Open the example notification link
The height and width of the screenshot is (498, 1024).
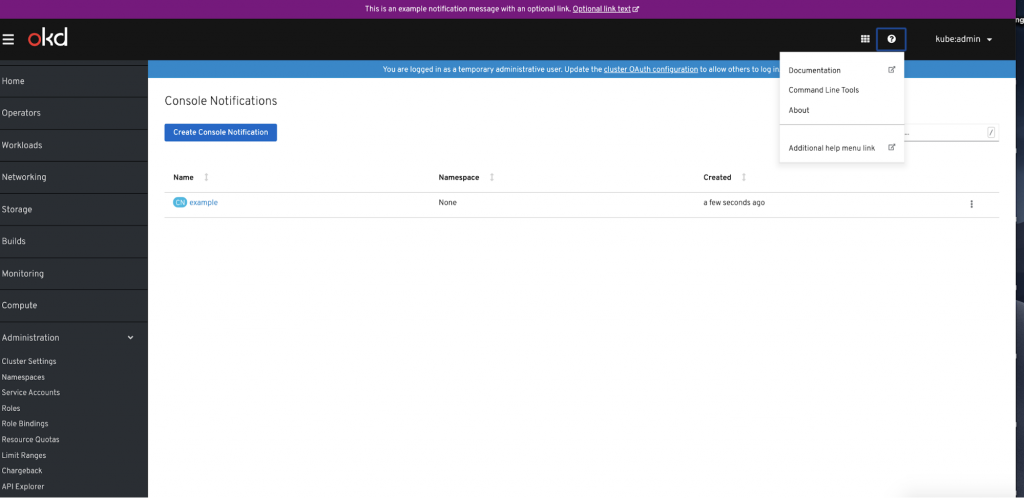(x=203, y=203)
